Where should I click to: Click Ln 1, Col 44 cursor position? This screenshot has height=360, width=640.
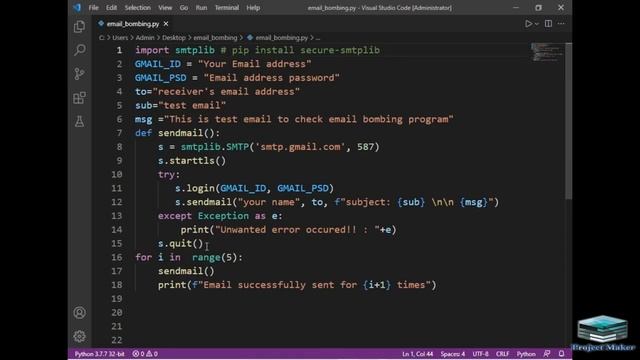417,354
